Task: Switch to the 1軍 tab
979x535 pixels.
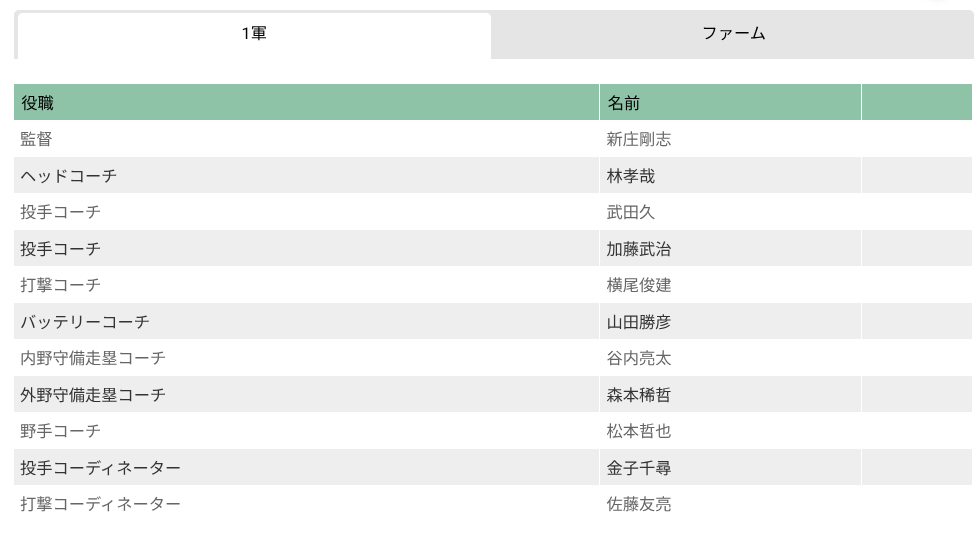Action: click(254, 34)
